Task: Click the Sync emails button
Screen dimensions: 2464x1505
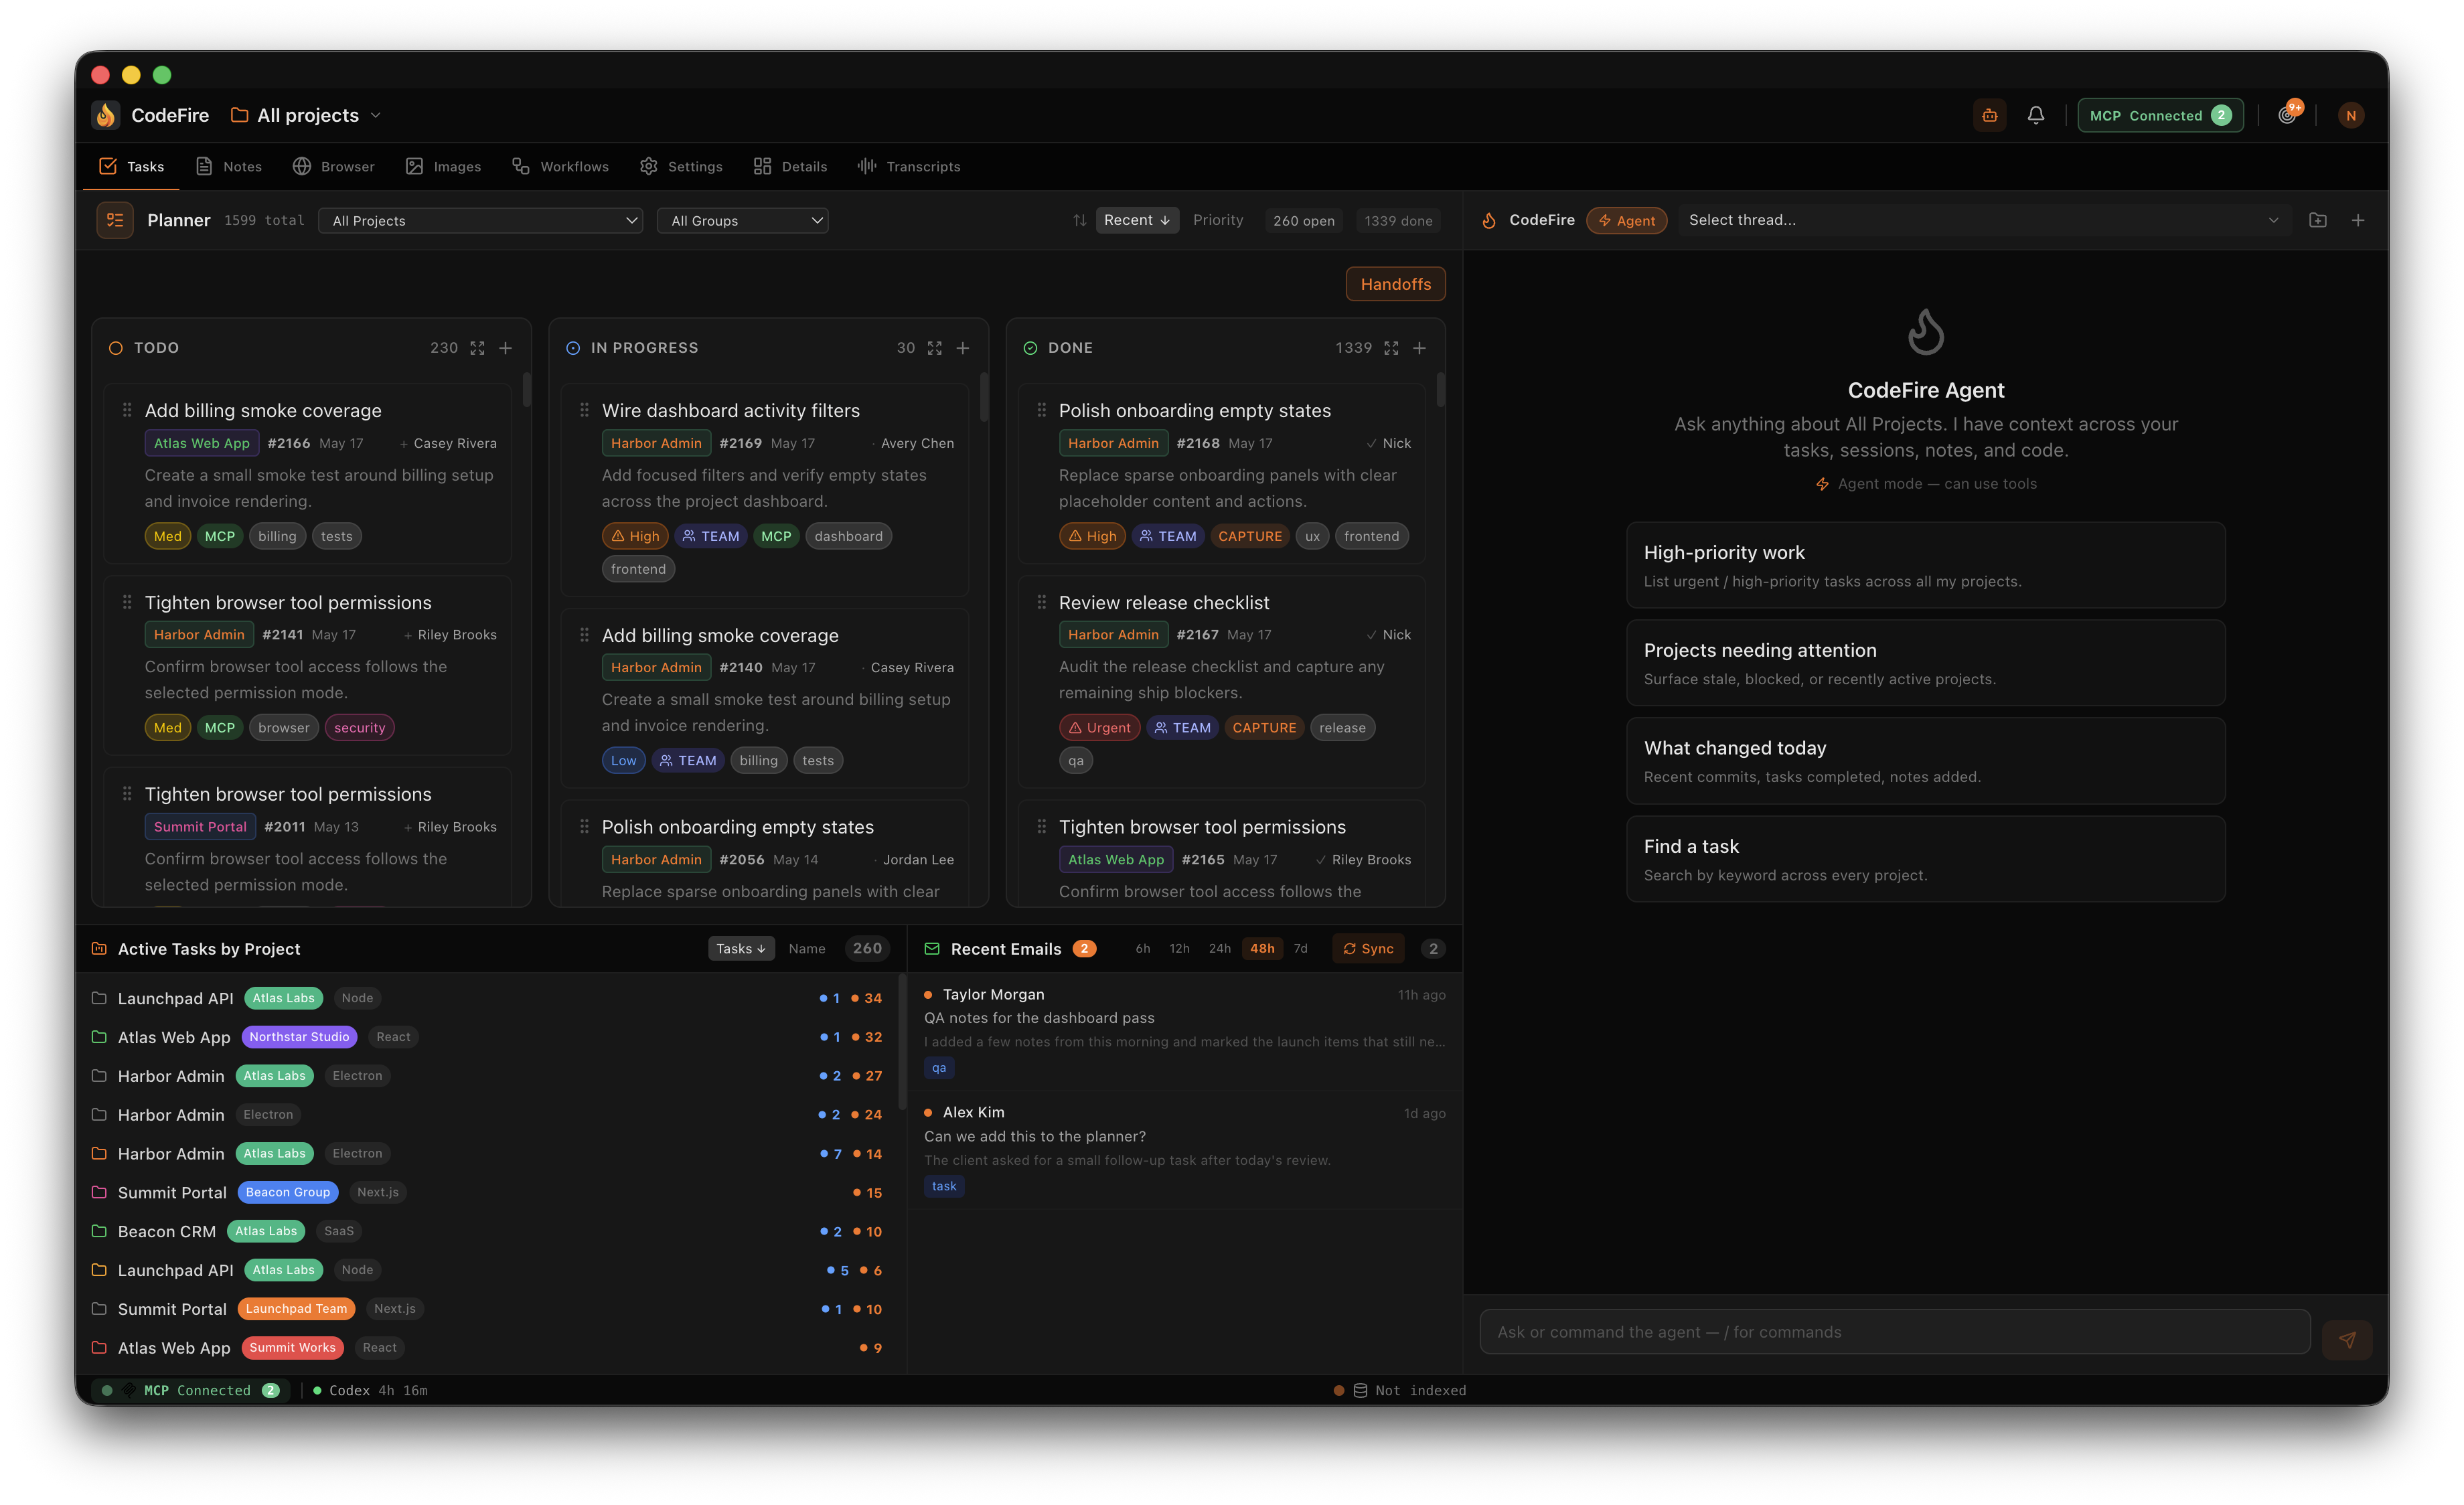Action: (1367, 949)
